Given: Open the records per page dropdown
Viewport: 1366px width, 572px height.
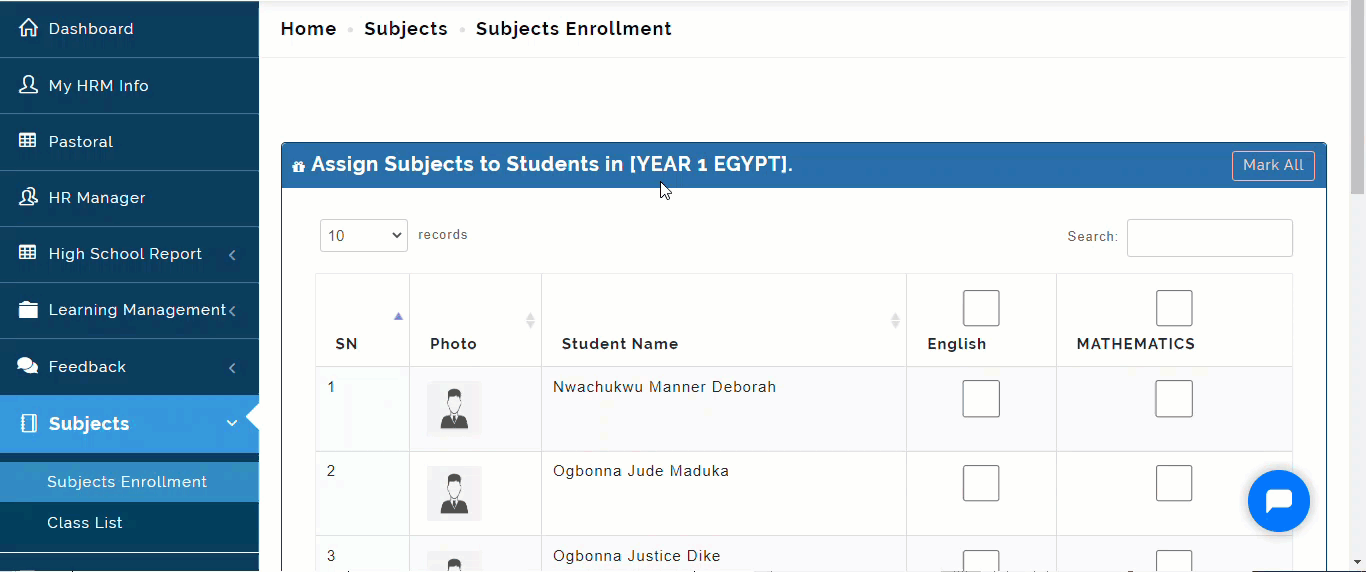Looking at the screenshot, I should click(x=364, y=236).
